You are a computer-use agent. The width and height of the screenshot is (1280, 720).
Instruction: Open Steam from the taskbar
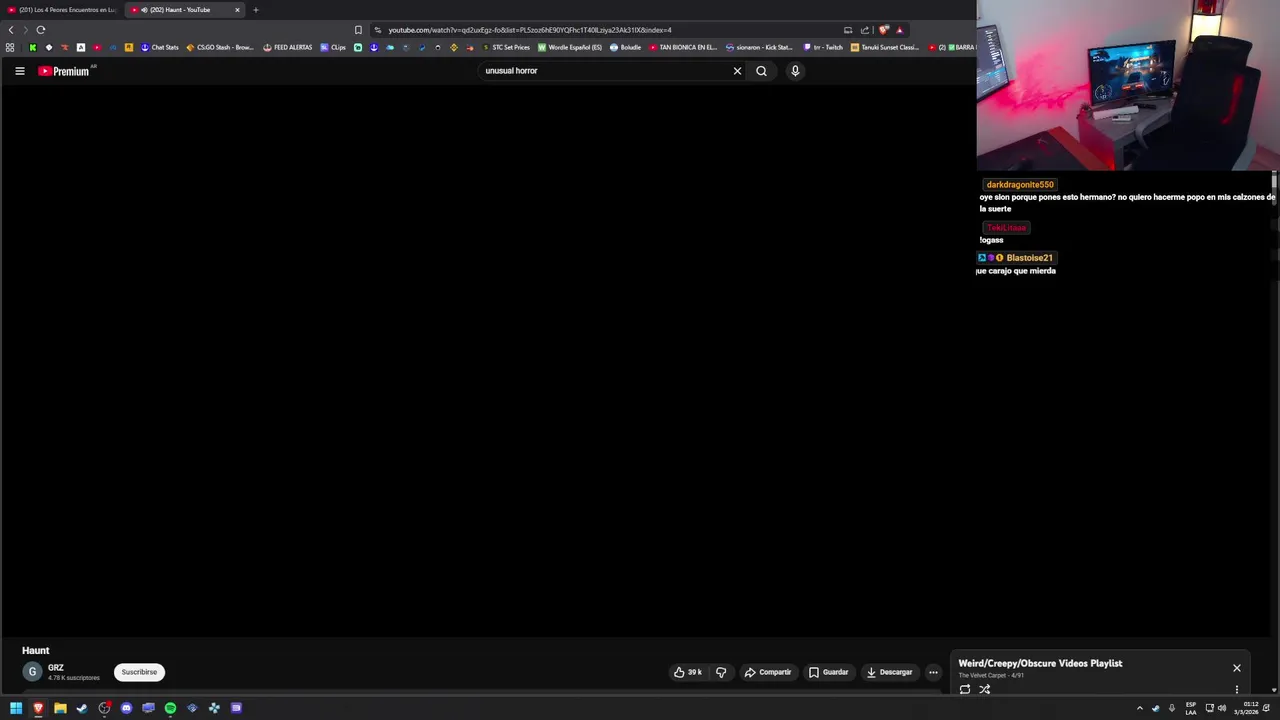click(x=82, y=708)
